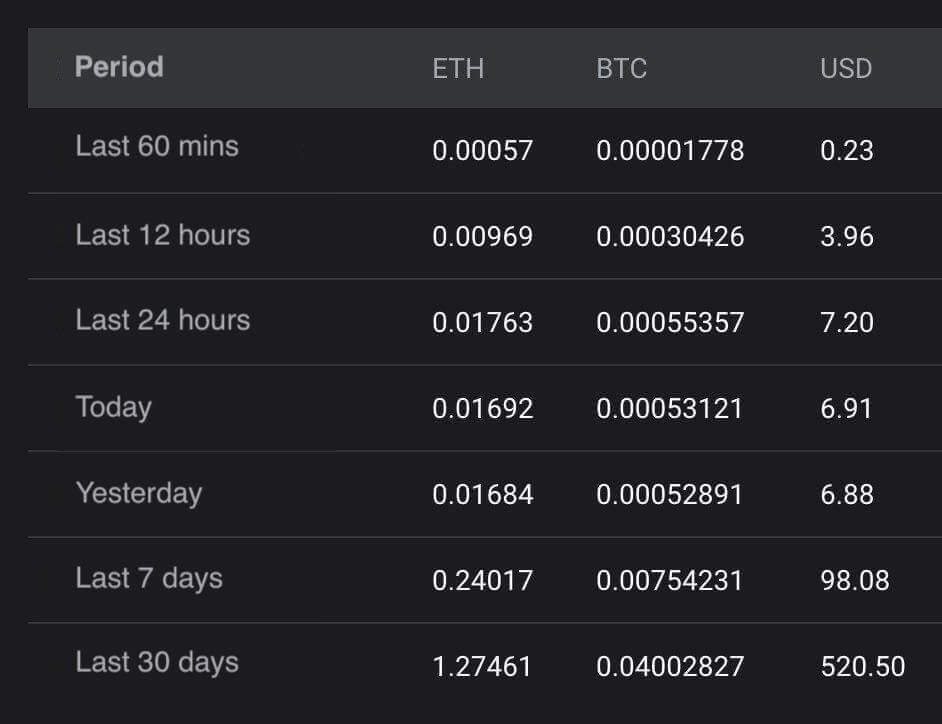Screen dimensions: 942x724
Task: Select the Last 7 days row label
Action: point(149,578)
